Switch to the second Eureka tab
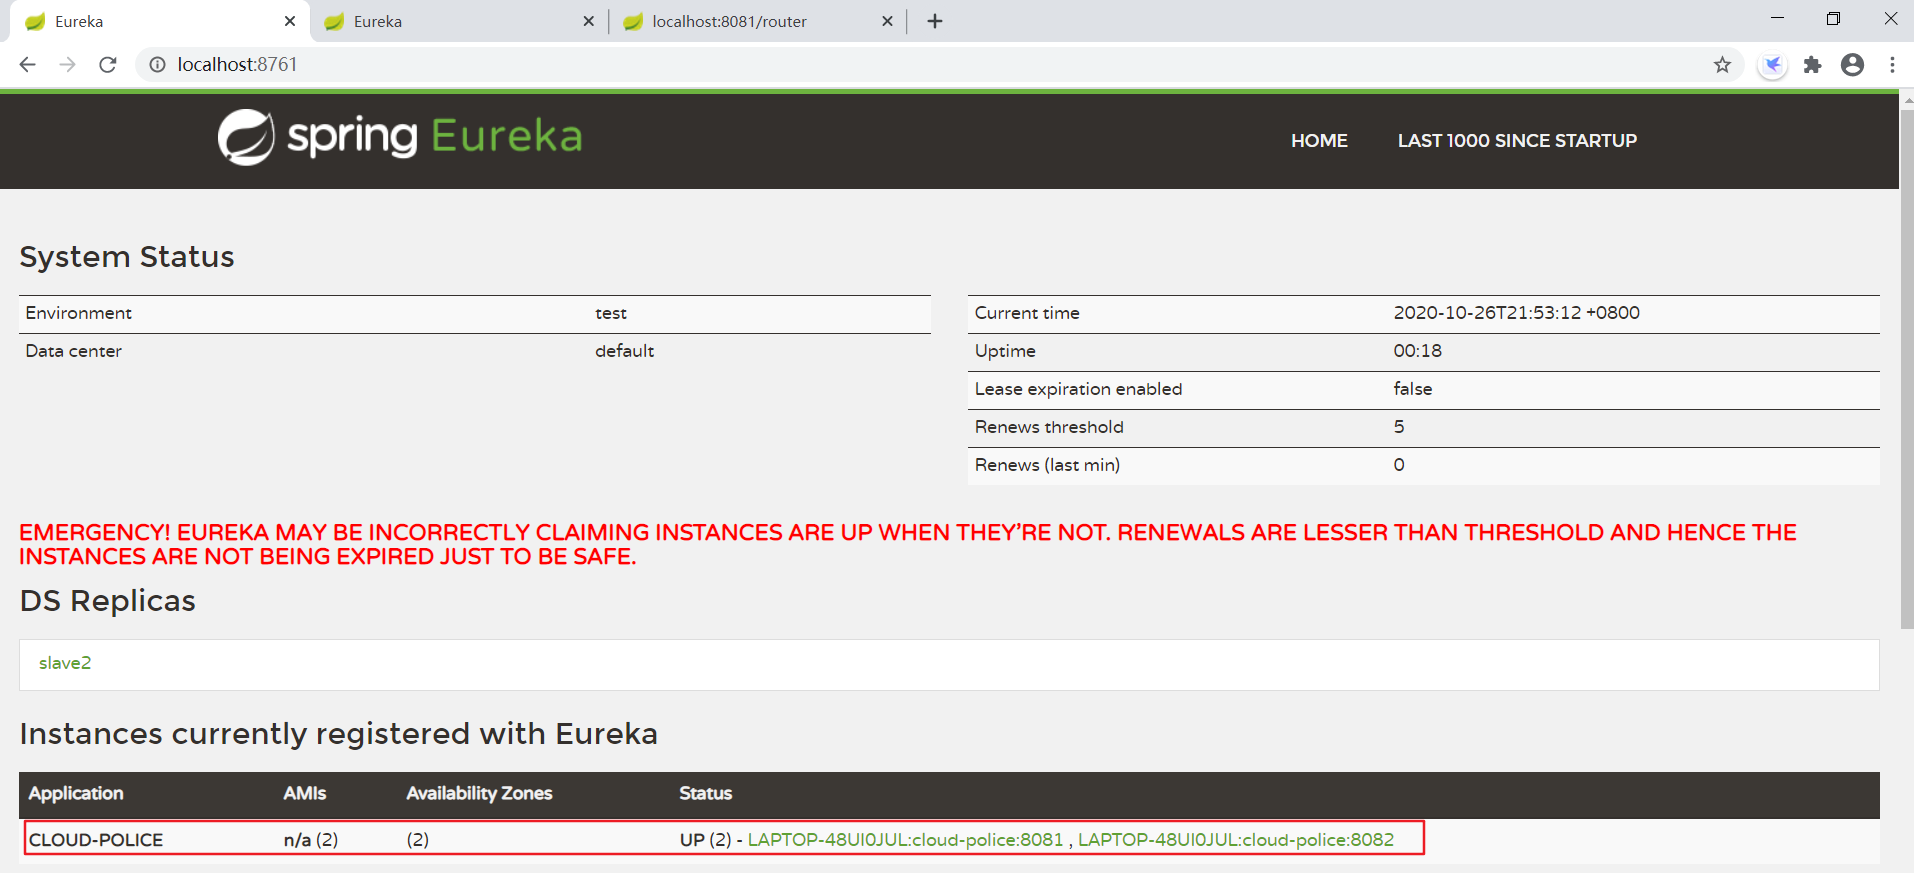The image size is (1914, 873). 459,21
